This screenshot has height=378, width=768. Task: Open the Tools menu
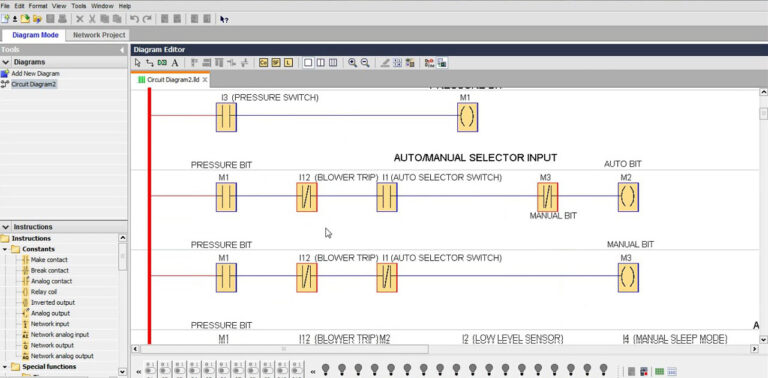[78, 6]
